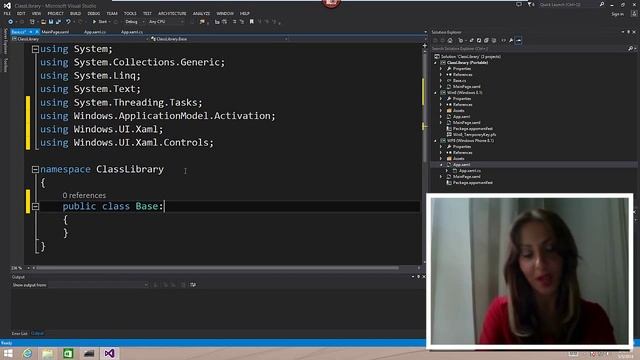
Task: Click the feedback icon in the title bar
Action: 519,4
